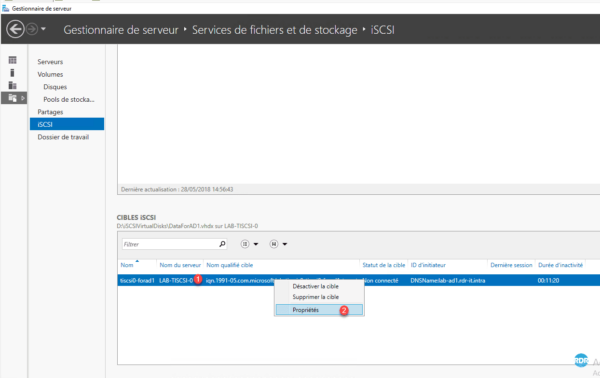Open Pools de stockage in sidebar
Image resolution: width=600 pixels, height=378 pixels.
point(69,99)
